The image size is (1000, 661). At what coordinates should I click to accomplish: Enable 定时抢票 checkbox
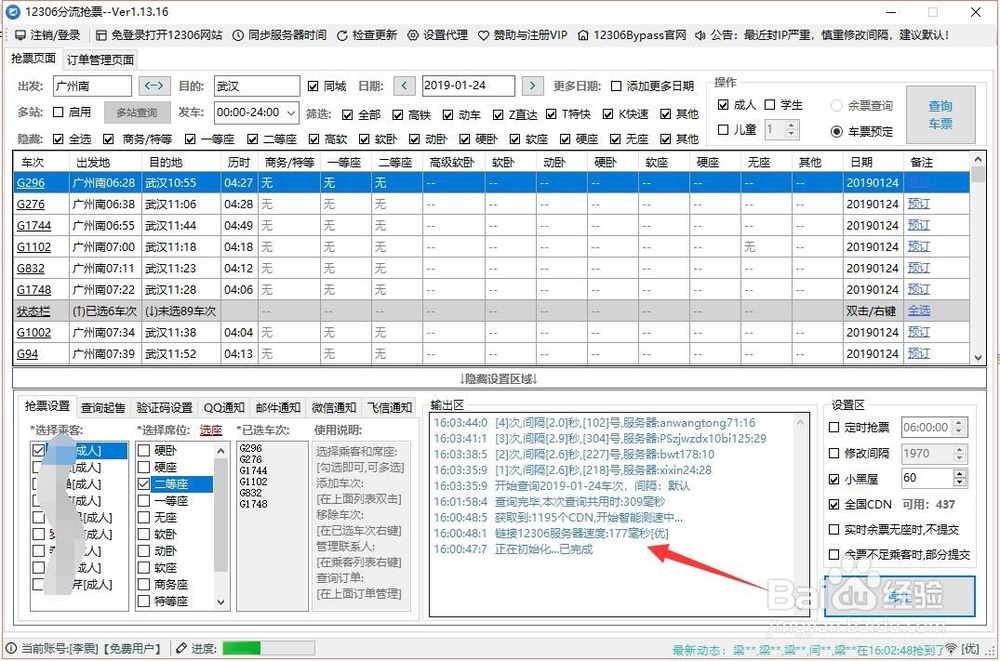834,427
